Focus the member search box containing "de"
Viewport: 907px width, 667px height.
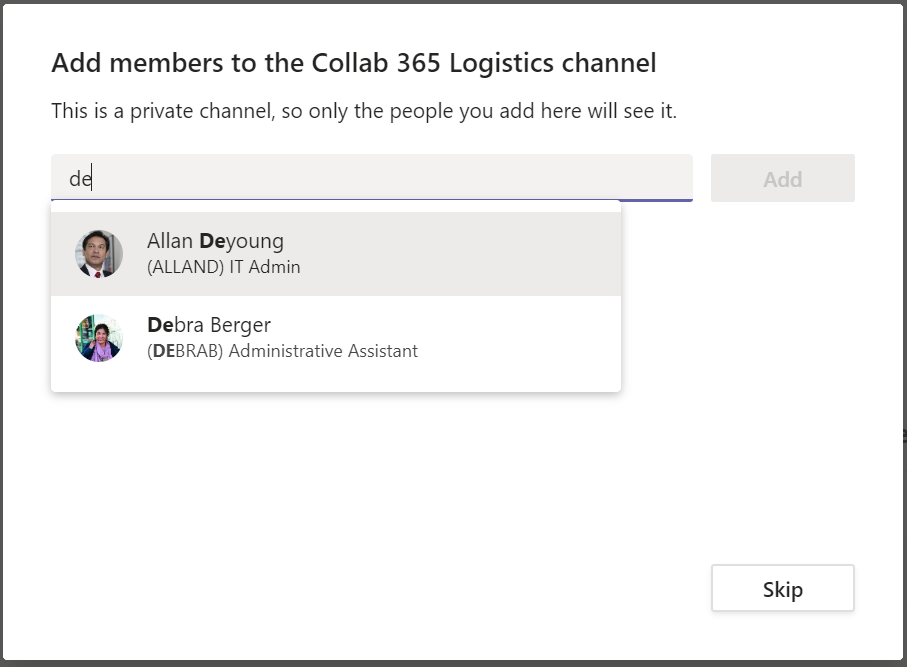(x=372, y=178)
